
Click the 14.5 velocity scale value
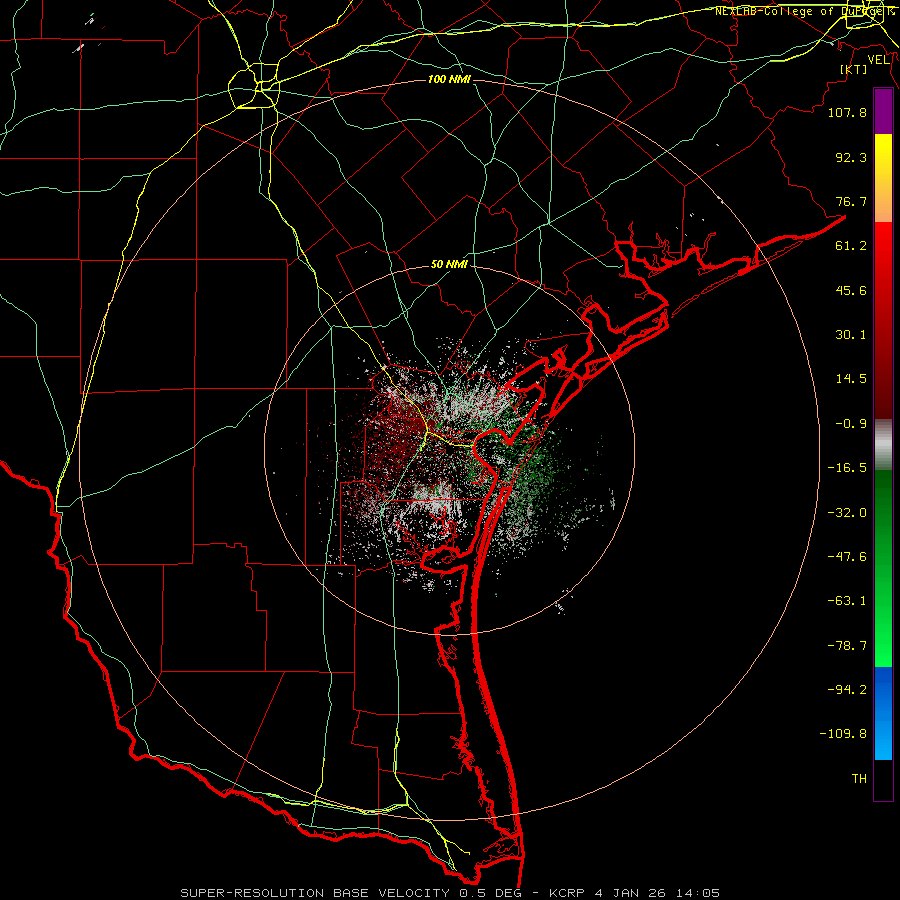[x=851, y=379]
